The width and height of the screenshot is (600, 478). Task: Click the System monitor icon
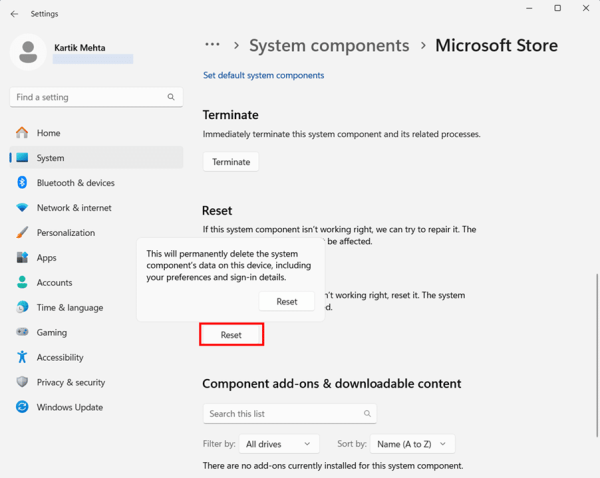pos(22,158)
